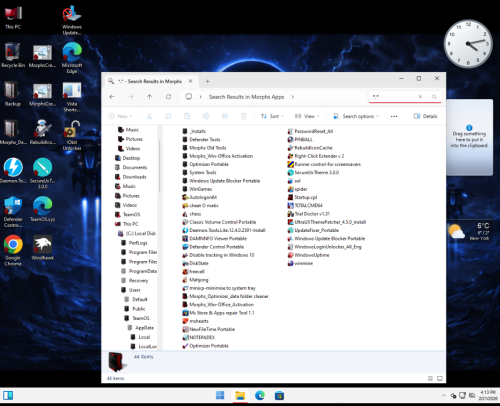Open the Backup desktop icon

coord(13,94)
